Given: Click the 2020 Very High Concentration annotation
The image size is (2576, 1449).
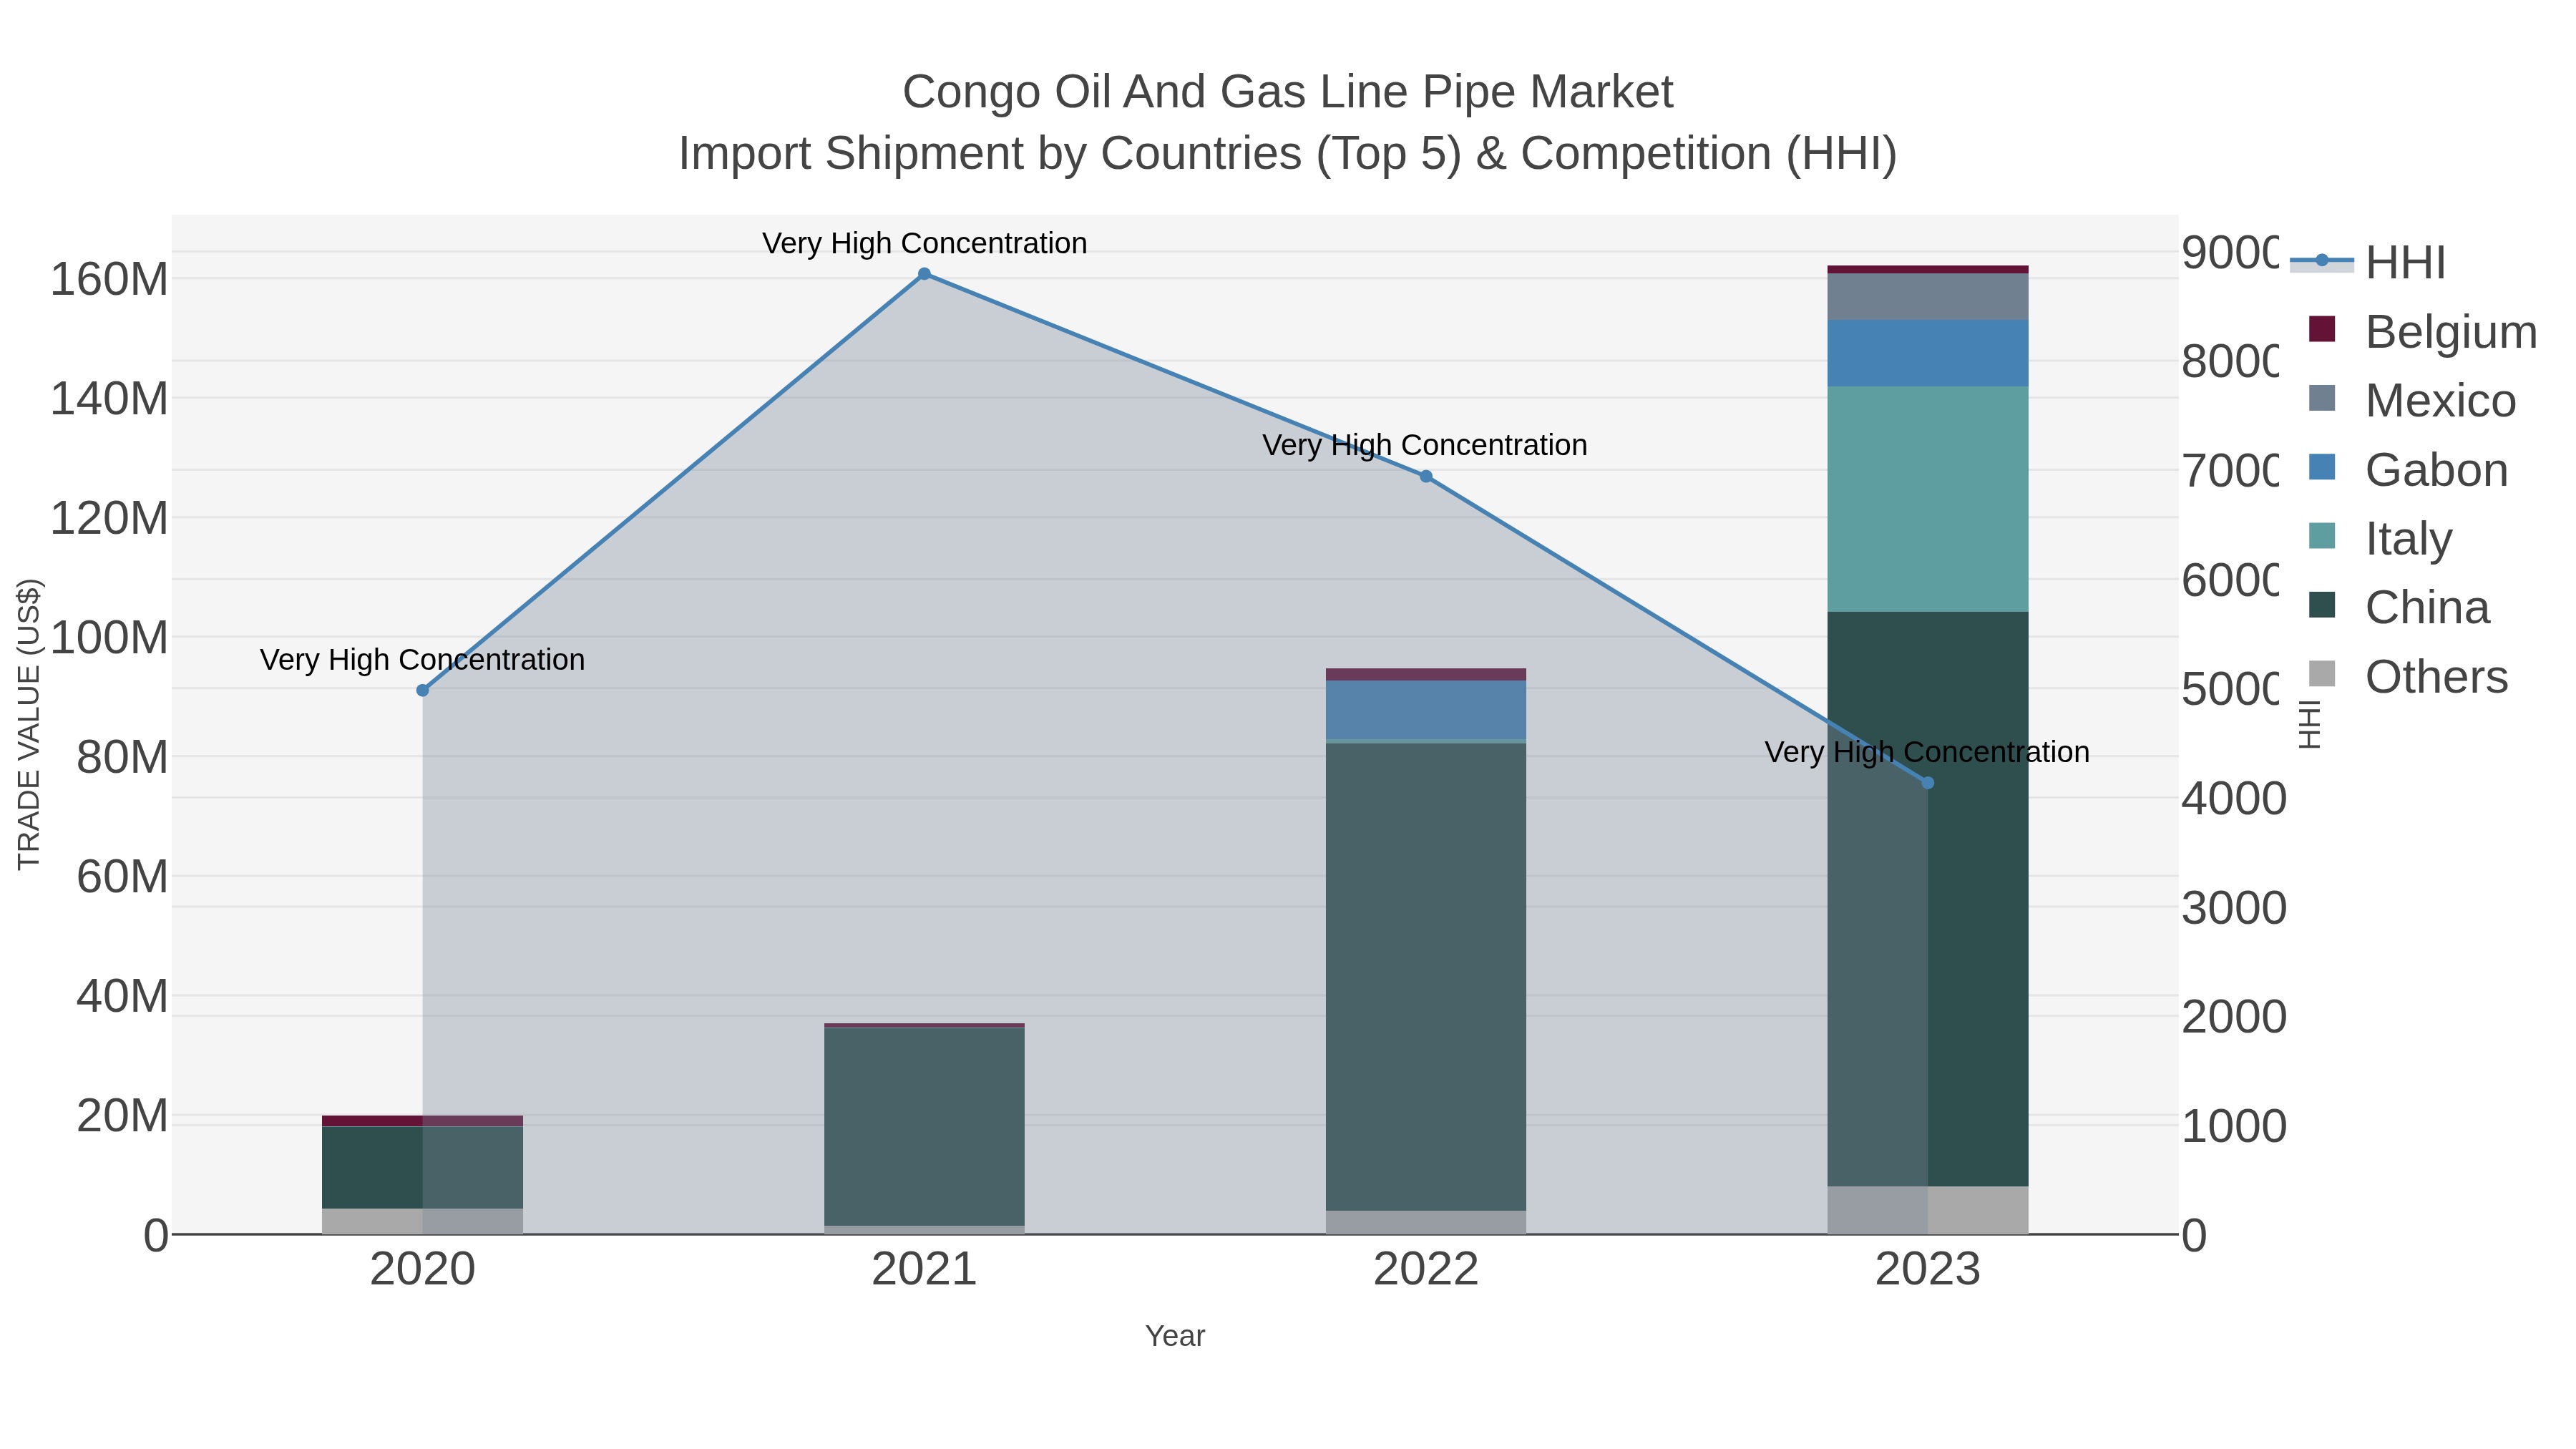Looking at the screenshot, I should tap(422, 660).
